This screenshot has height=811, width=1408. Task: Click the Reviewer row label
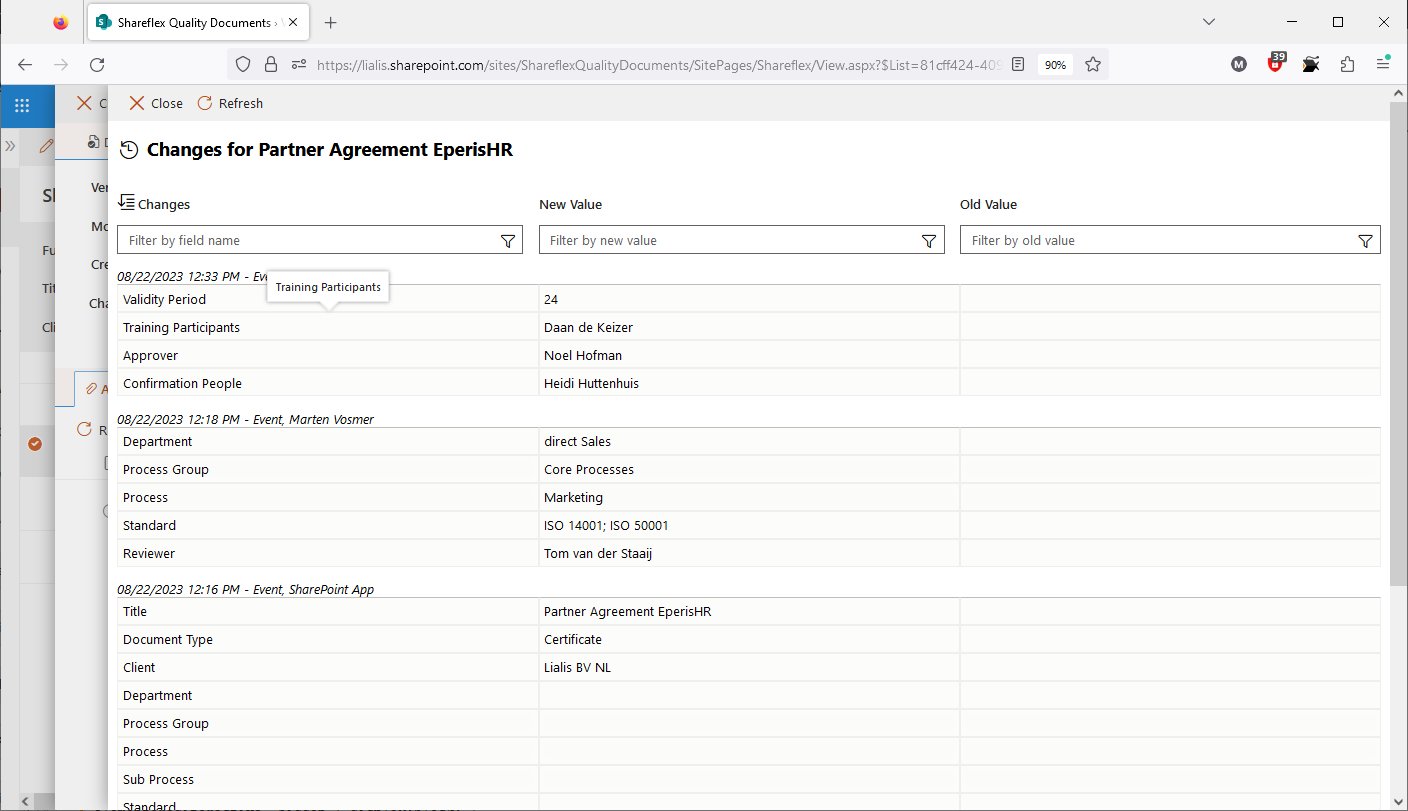[149, 553]
